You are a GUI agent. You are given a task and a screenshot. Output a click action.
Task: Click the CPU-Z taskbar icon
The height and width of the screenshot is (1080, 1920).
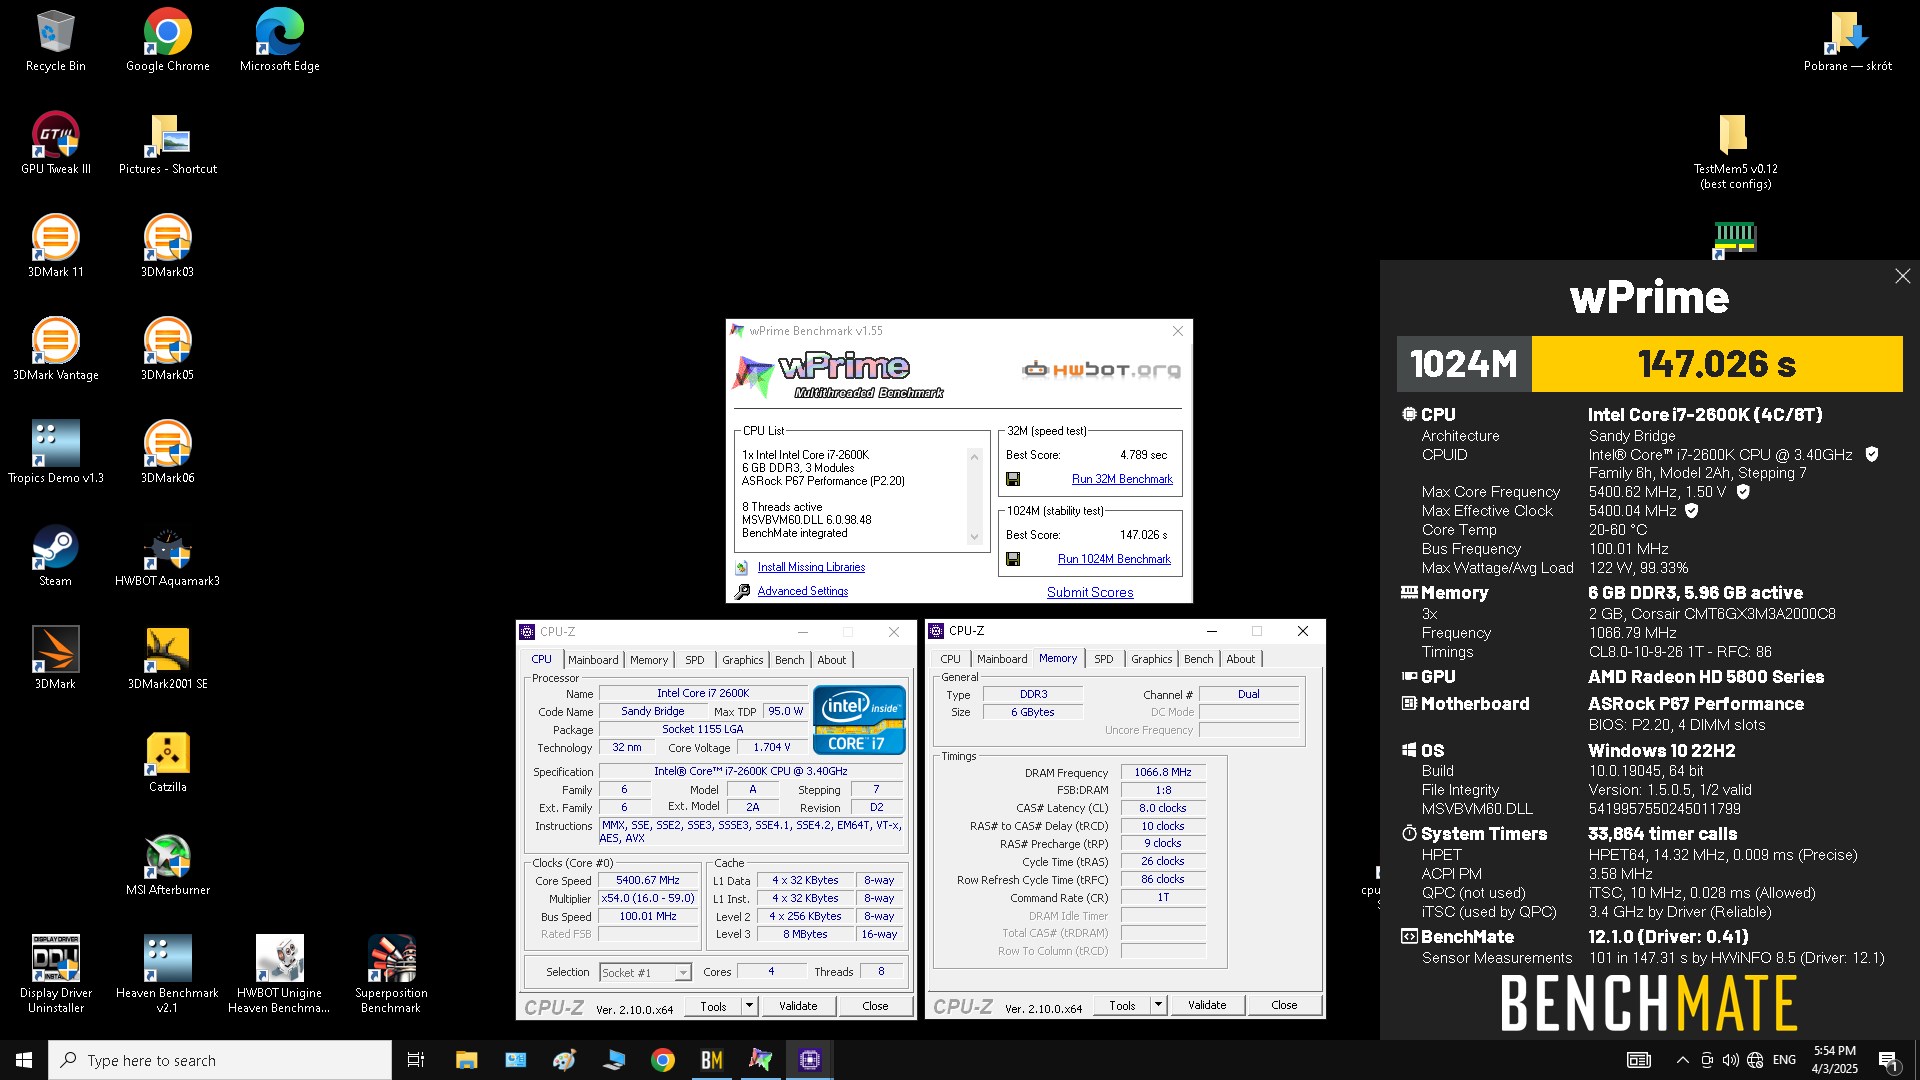[x=809, y=1060]
